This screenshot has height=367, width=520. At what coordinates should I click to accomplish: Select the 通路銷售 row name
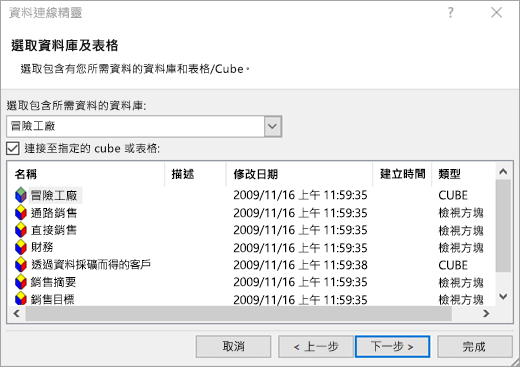click(x=54, y=213)
